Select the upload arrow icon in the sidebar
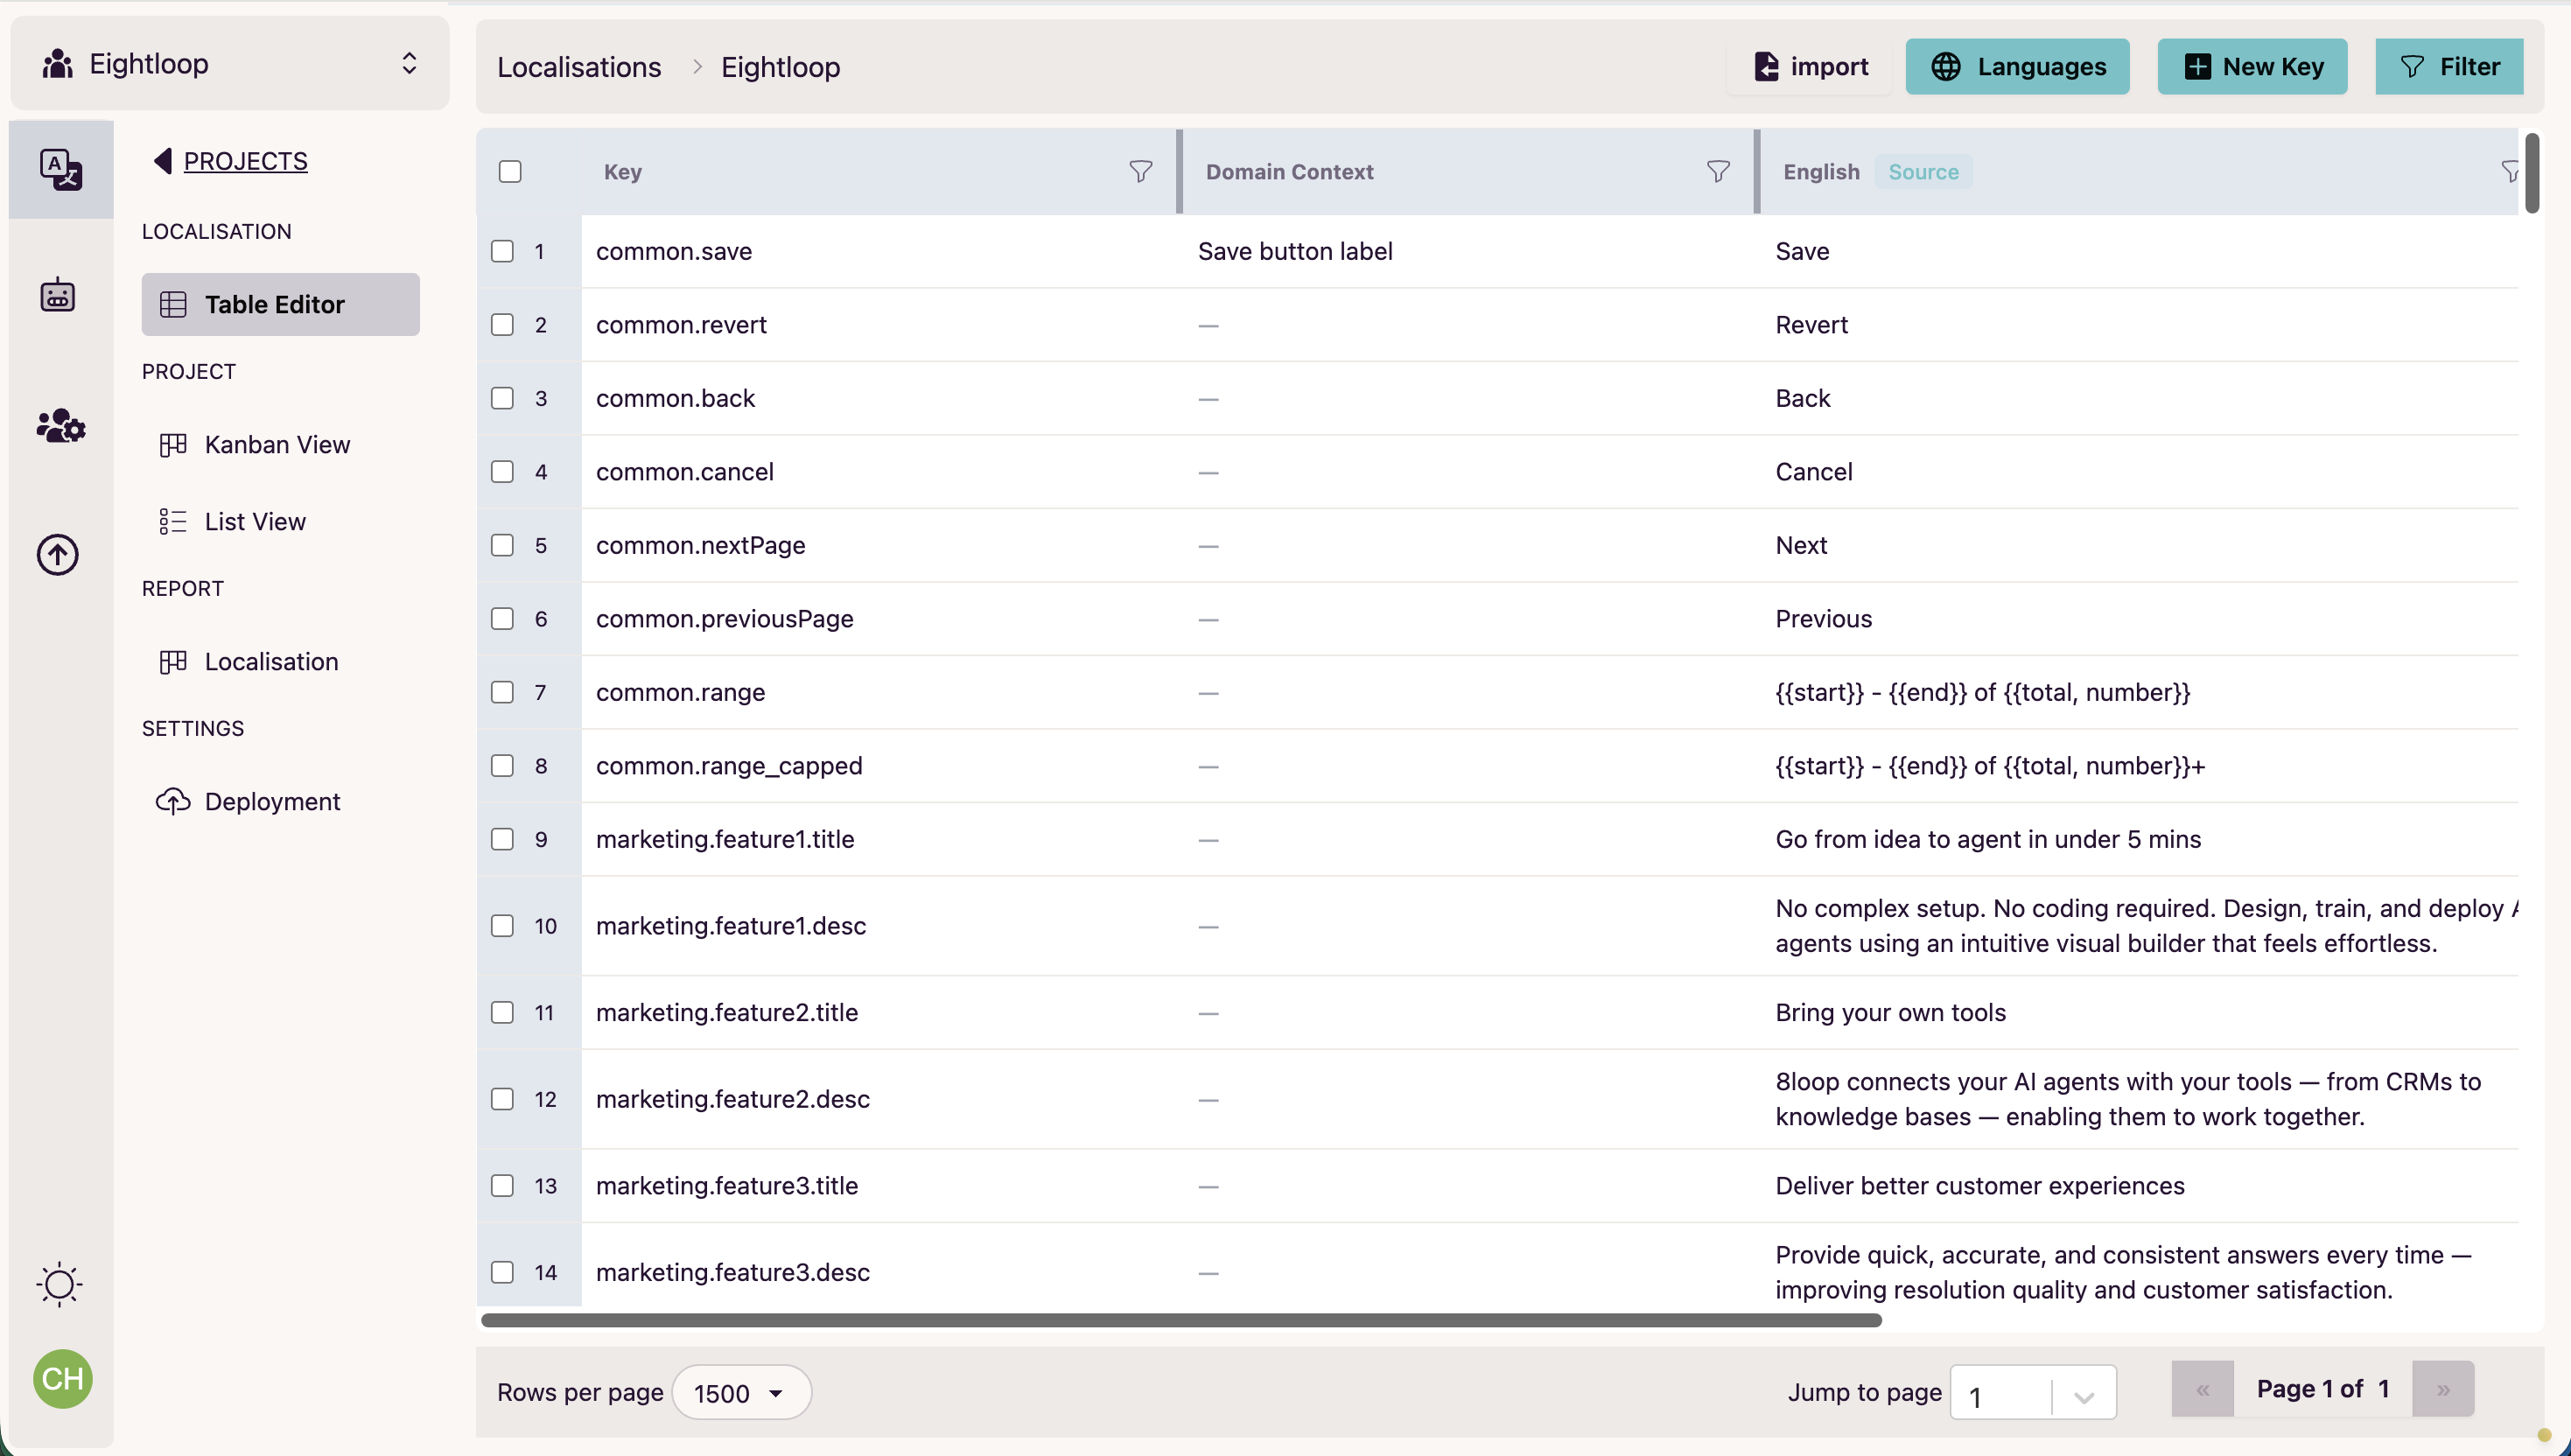 pyautogui.click(x=57, y=553)
